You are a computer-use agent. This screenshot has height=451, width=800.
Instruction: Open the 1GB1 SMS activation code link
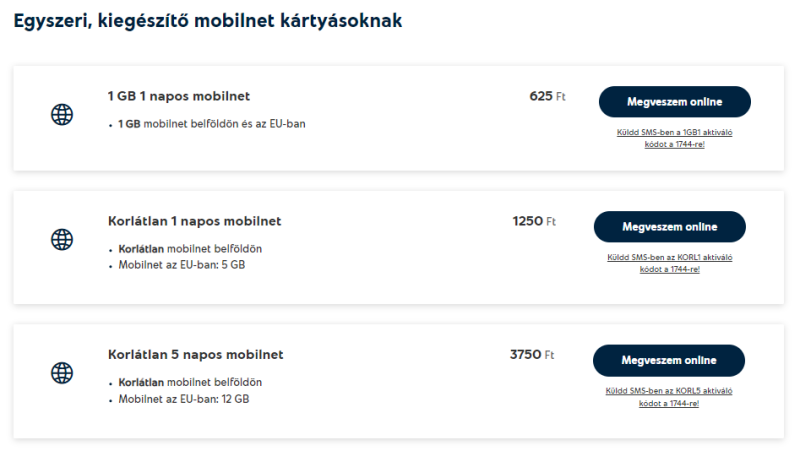[674, 137]
